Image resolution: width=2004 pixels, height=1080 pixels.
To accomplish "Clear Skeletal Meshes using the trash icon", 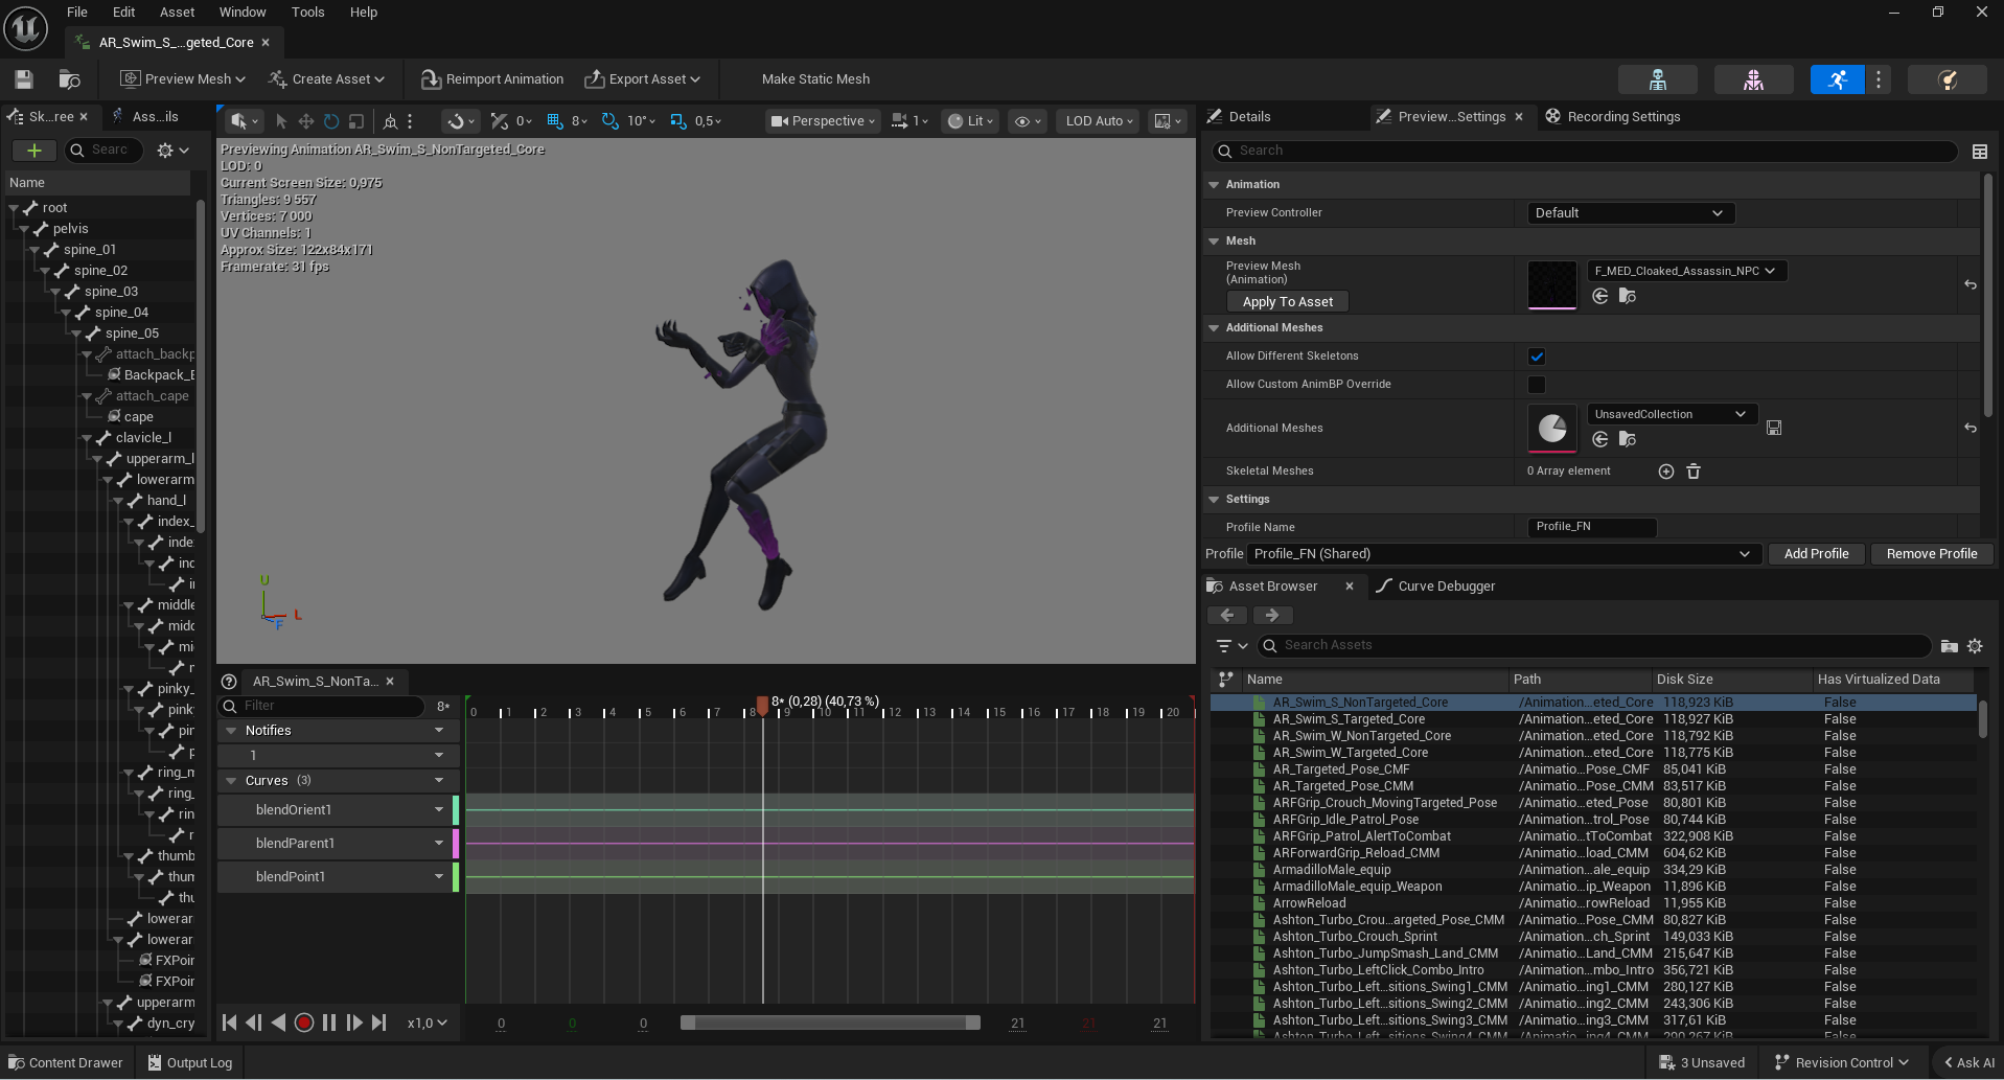I will coord(1694,471).
